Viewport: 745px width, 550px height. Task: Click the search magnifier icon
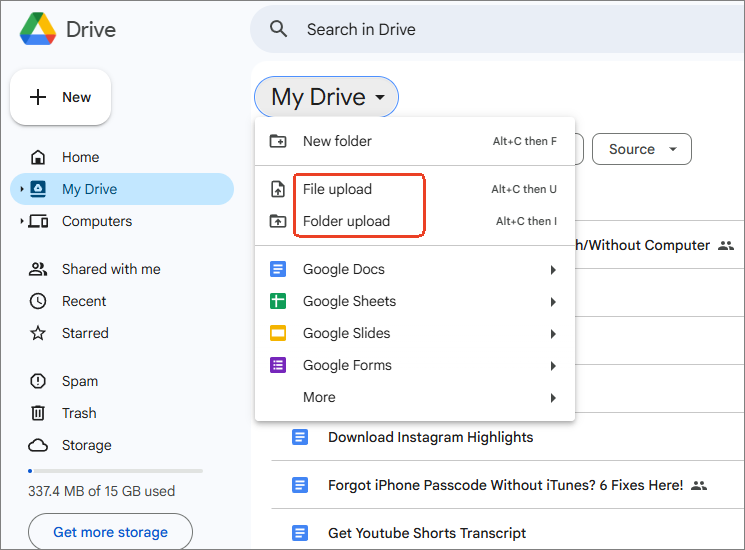click(x=279, y=29)
